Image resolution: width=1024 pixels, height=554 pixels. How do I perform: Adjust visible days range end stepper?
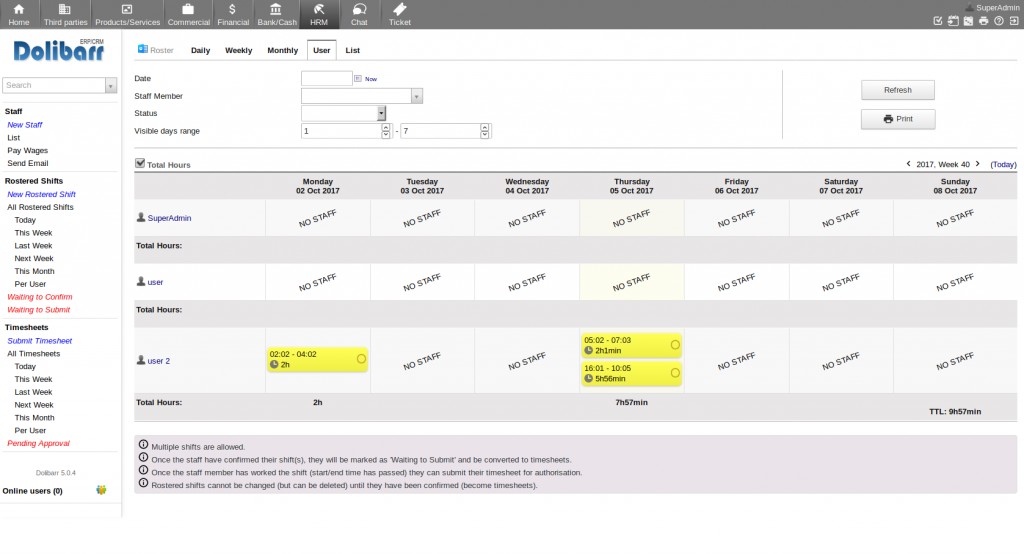point(485,131)
